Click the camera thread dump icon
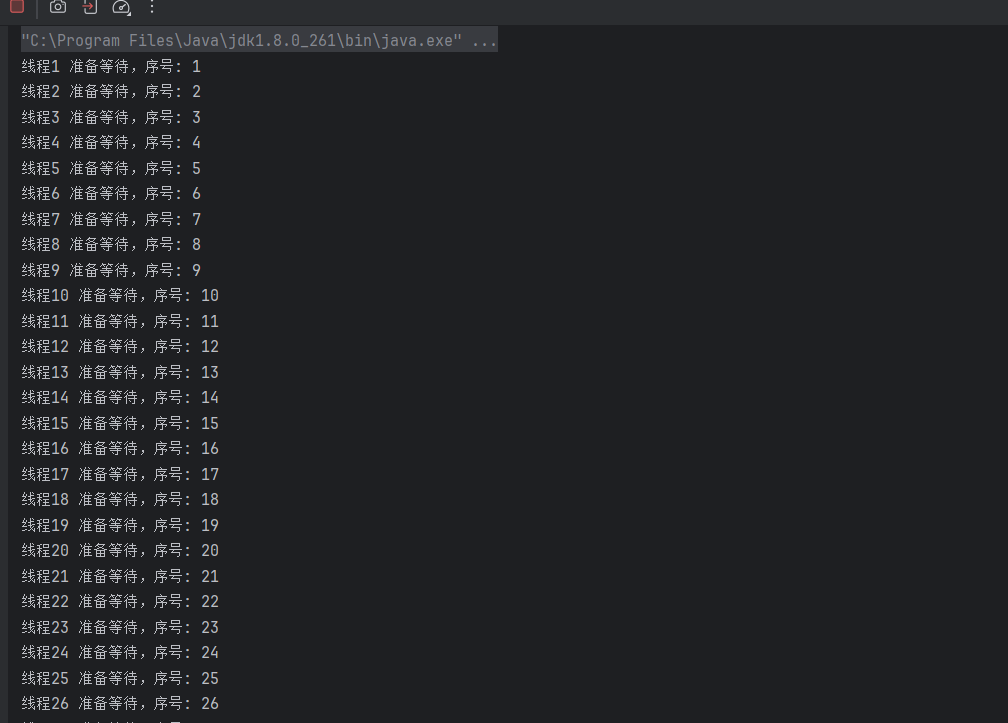Image resolution: width=1008 pixels, height=723 pixels. pos(58,7)
